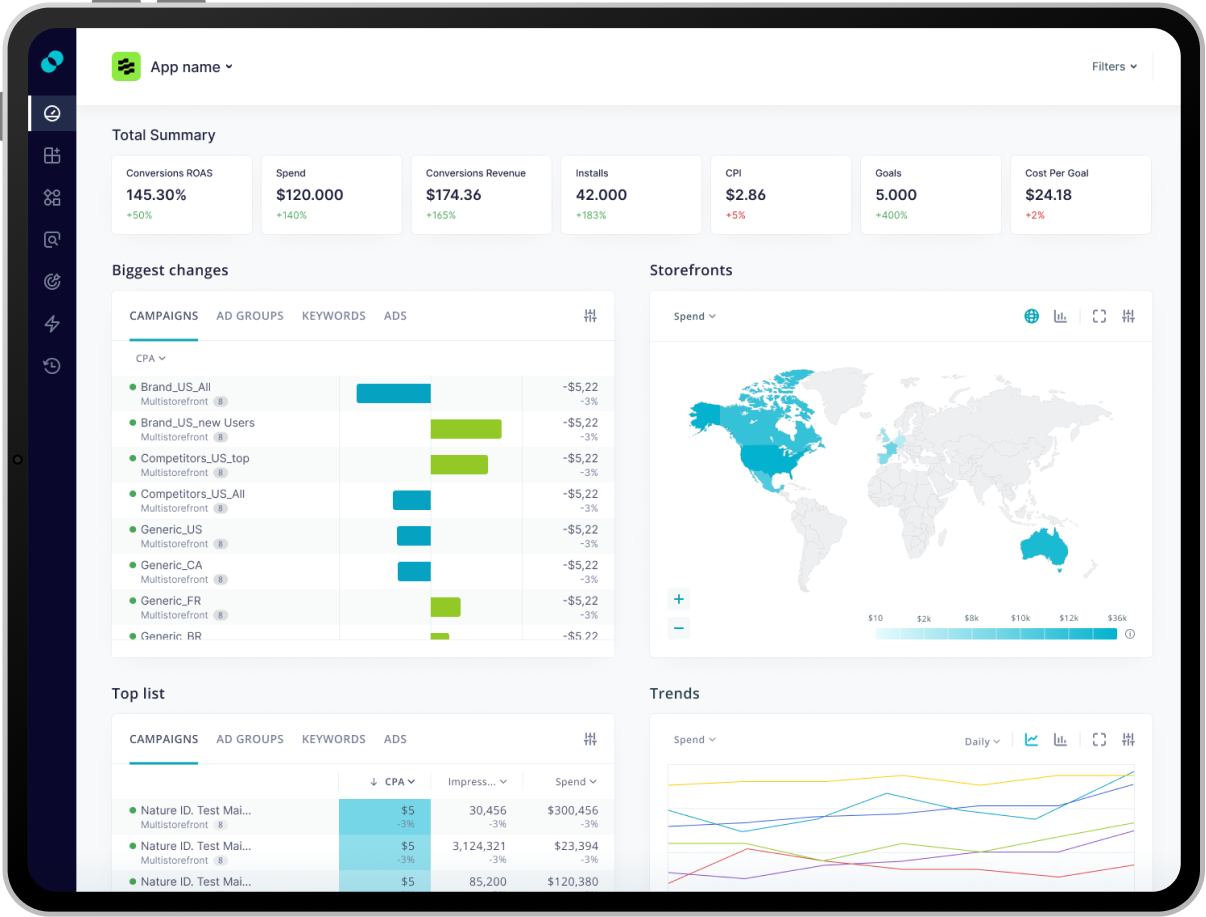Screen dimensions: 1206x917
Task: Open Biggest changes panel settings sliders icon
Action: click(x=590, y=316)
